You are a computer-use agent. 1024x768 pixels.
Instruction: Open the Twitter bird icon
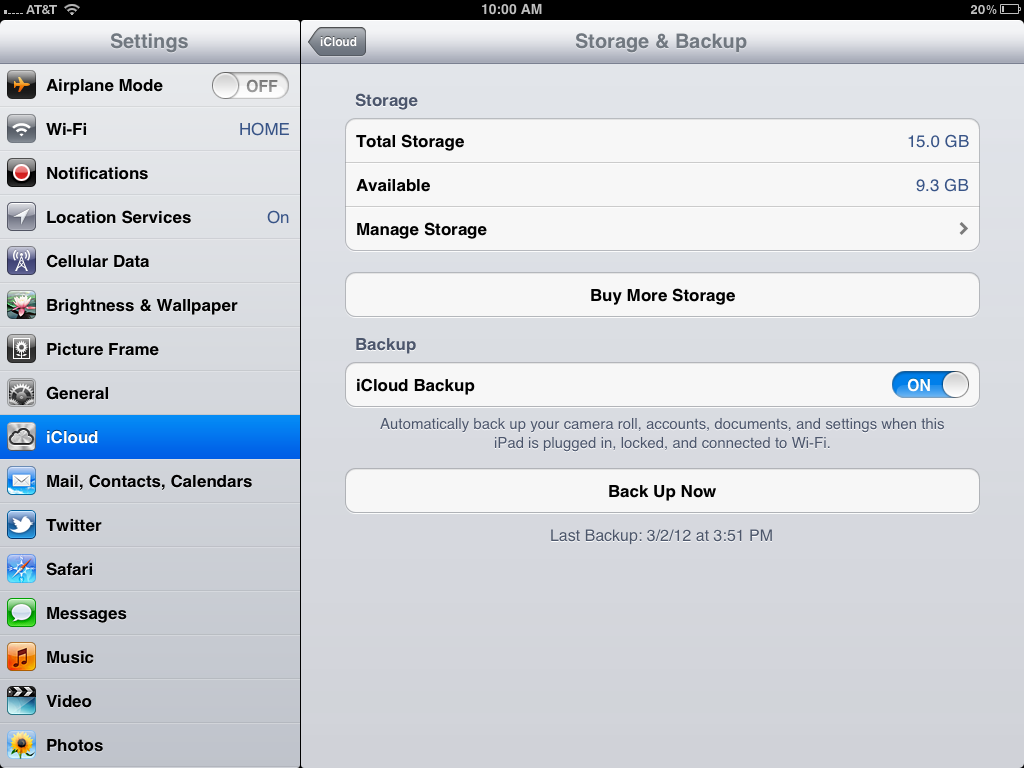click(22, 525)
